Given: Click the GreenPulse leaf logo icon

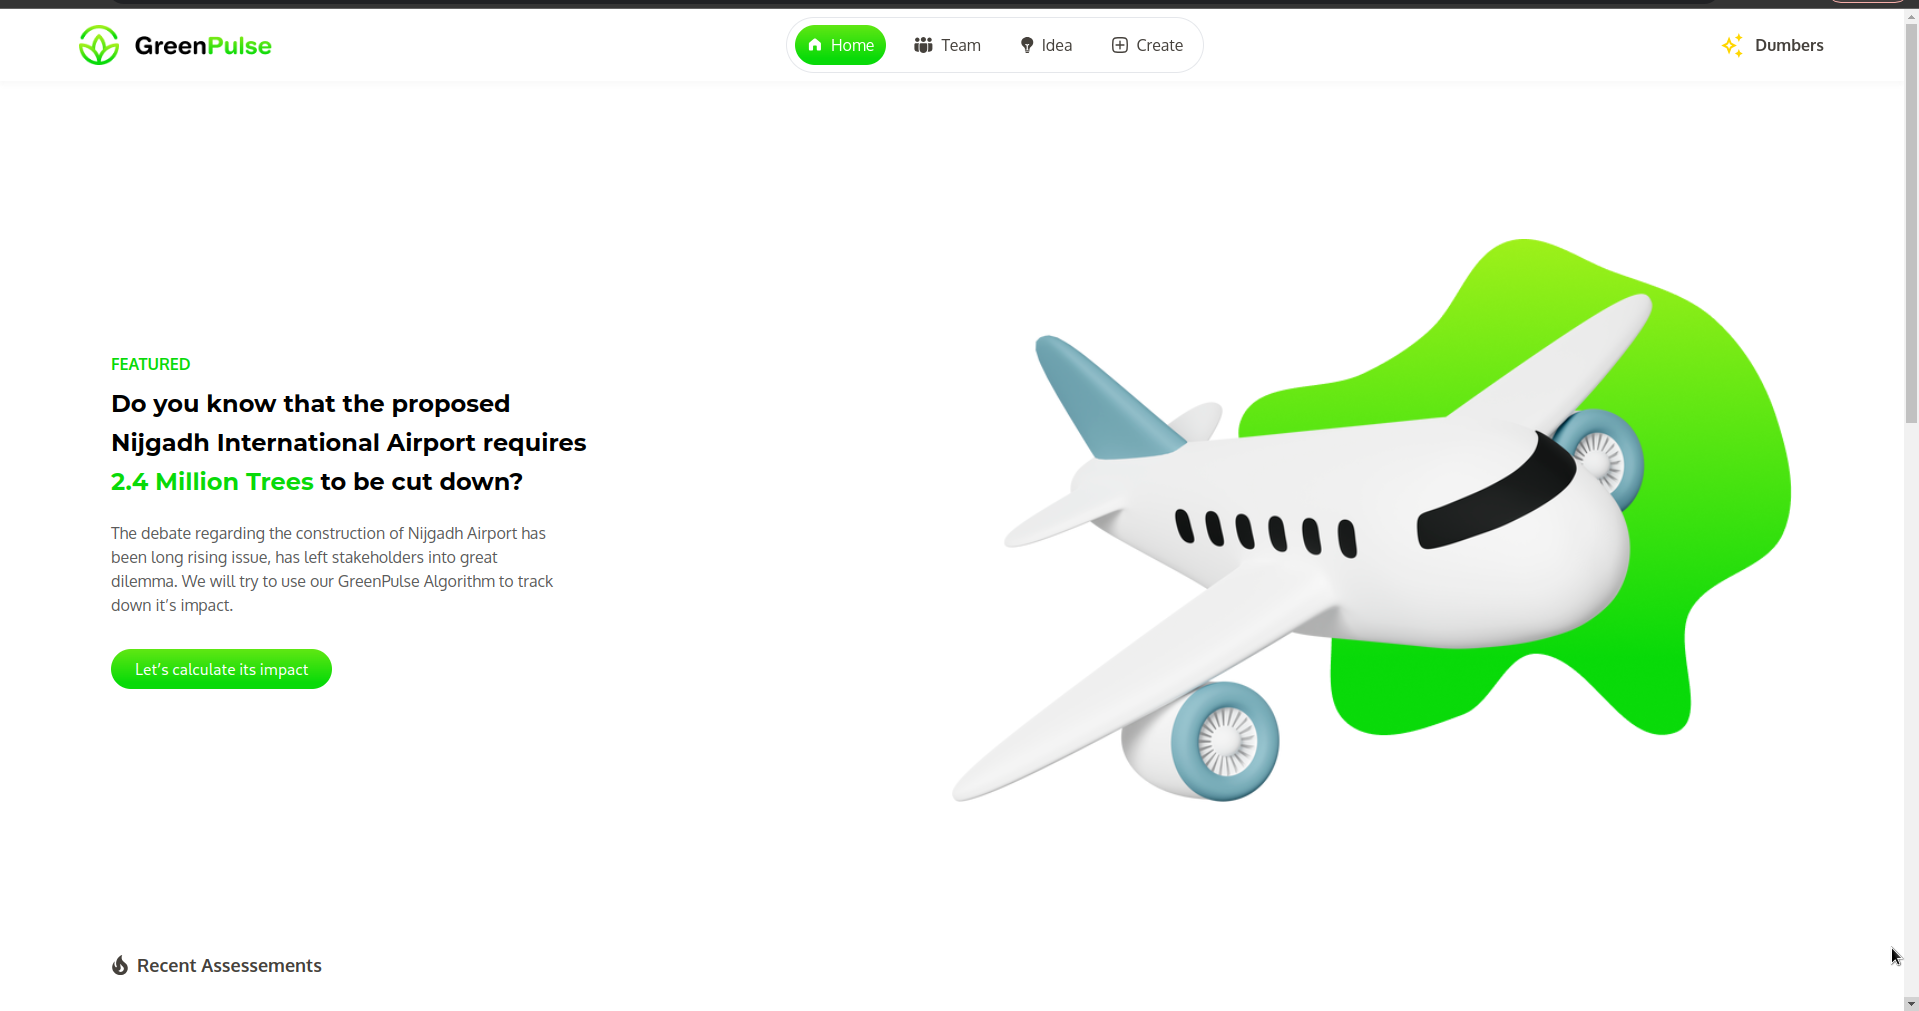Looking at the screenshot, I should pyautogui.click(x=99, y=45).
